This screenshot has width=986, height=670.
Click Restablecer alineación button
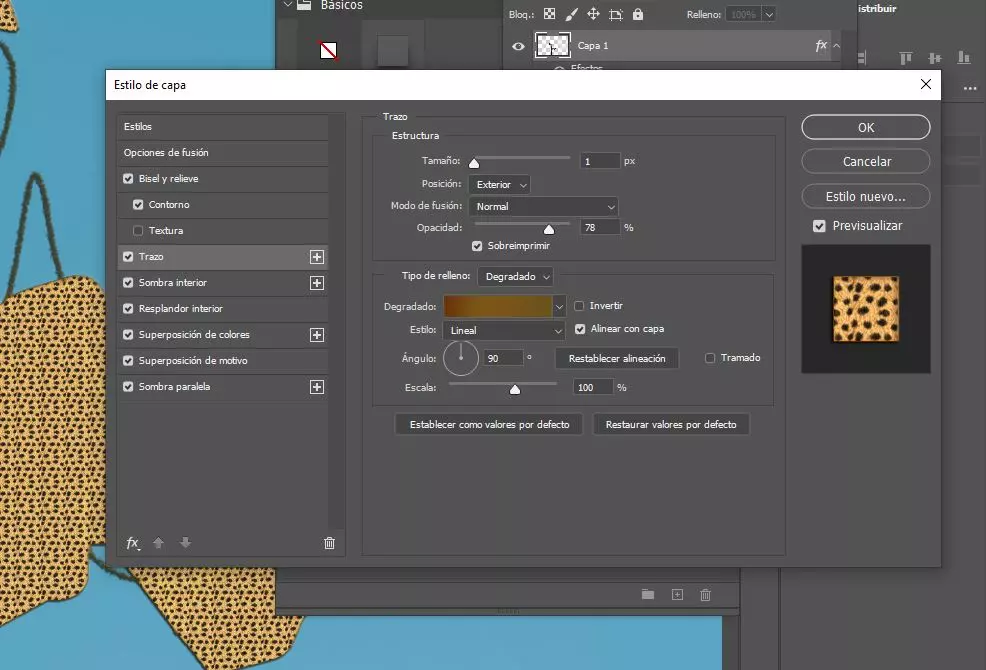tap(617, 358)
